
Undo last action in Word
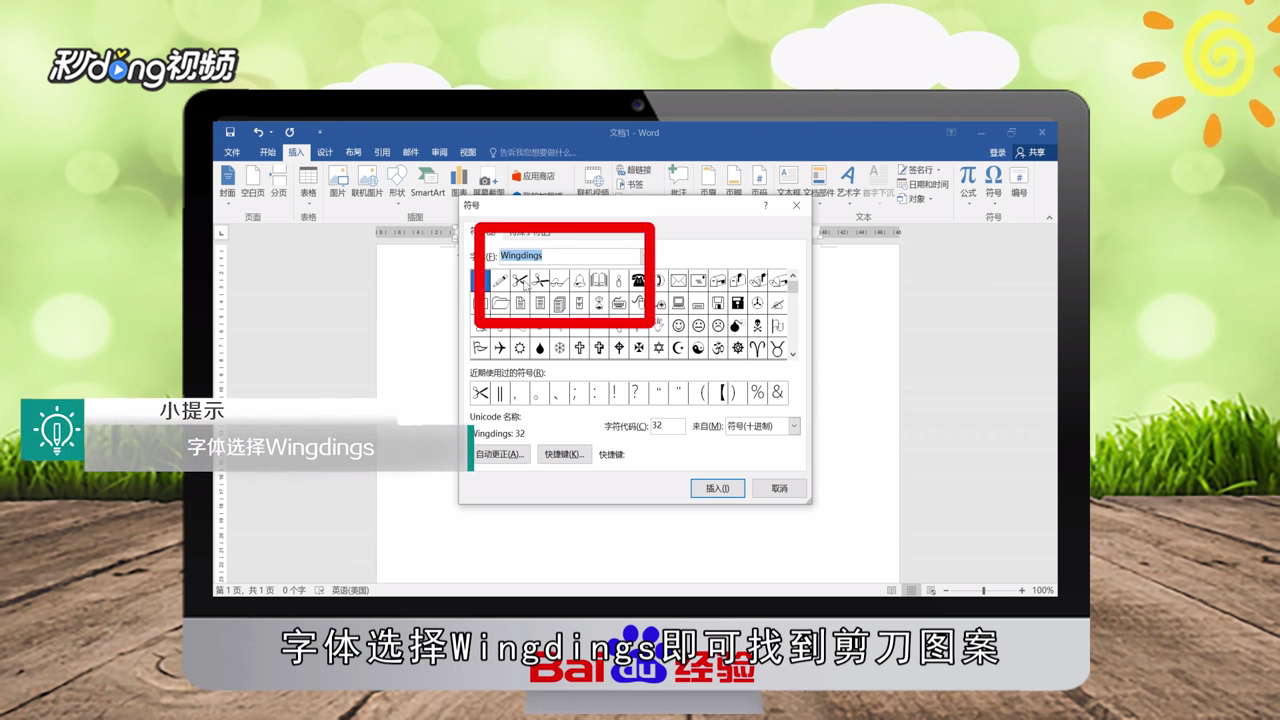point(258,132)
